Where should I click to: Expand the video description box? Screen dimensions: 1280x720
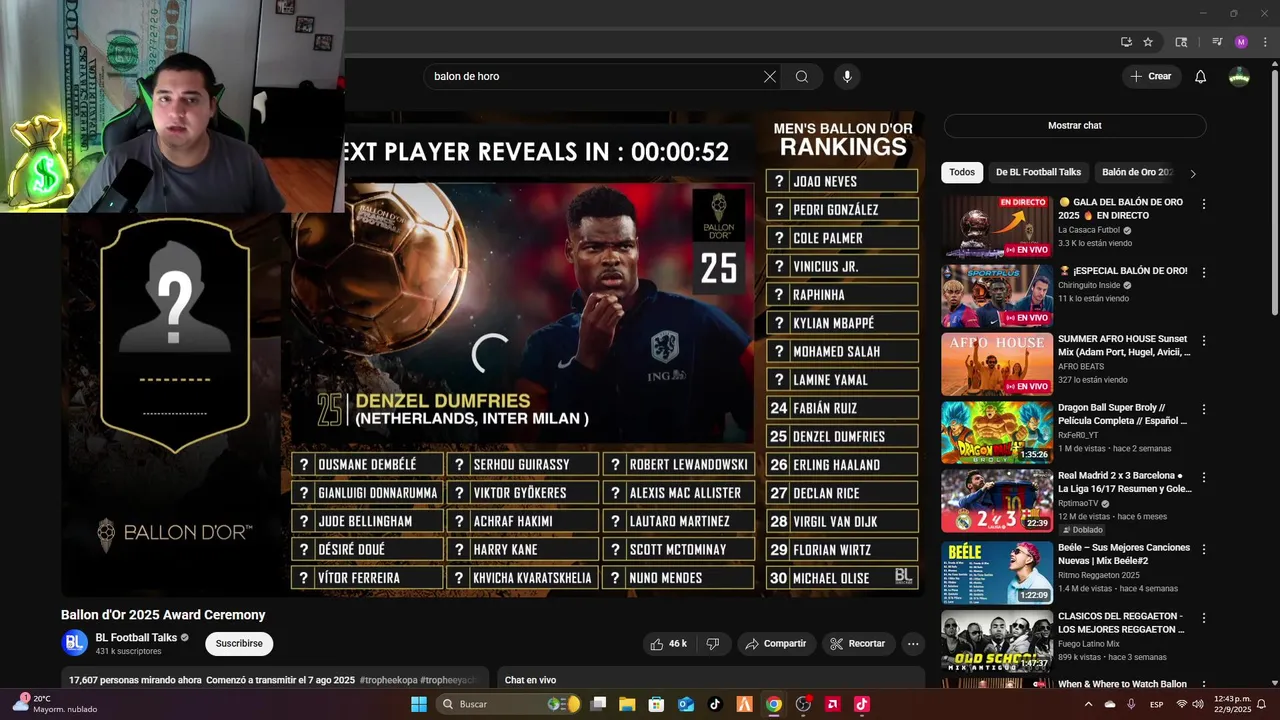coord(275,680)
